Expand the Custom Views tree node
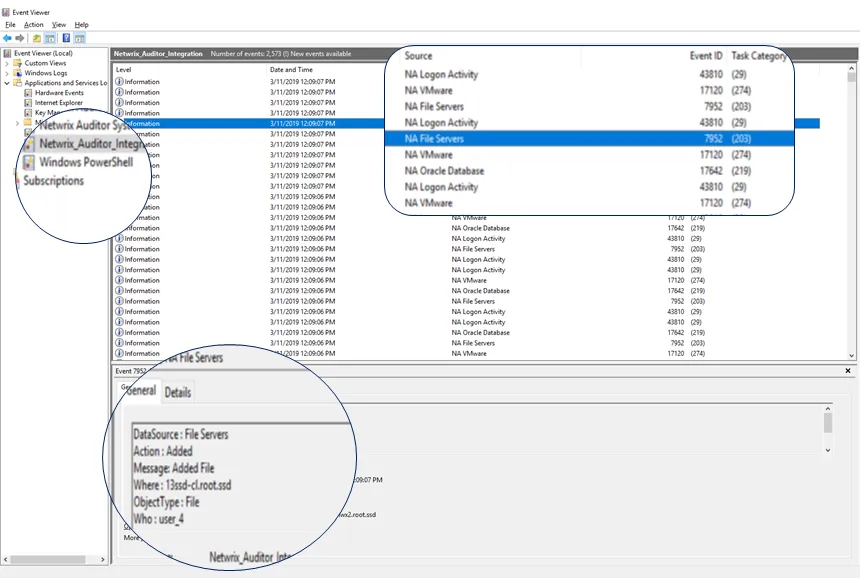 click(x=7, y=63)
